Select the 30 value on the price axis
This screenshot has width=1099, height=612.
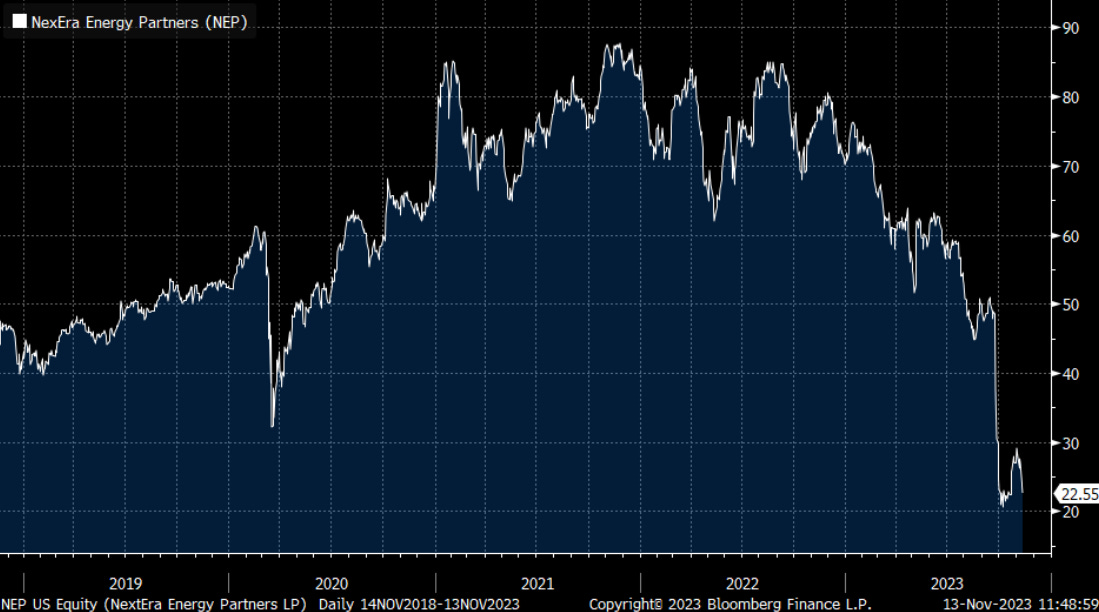click(1071, 444)
